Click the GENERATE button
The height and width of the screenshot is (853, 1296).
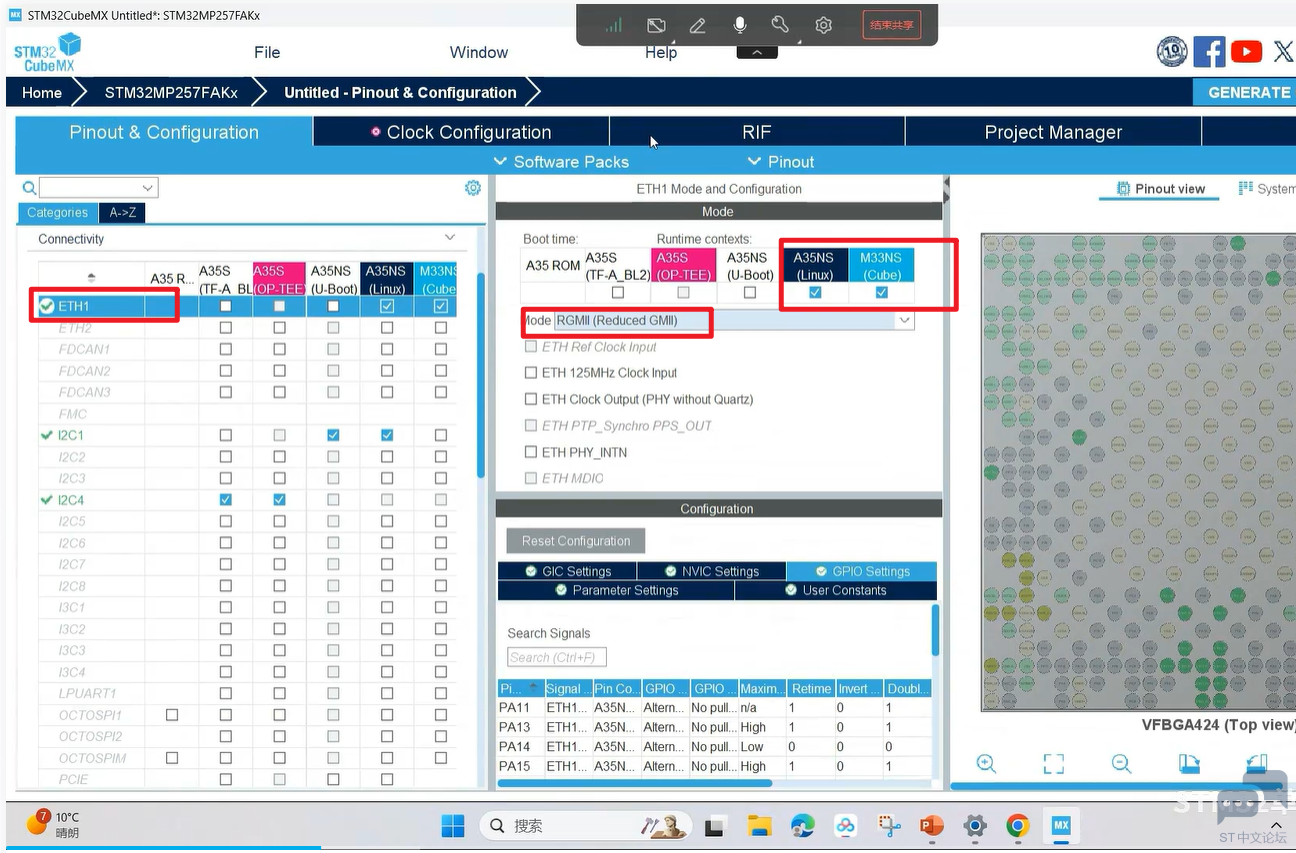coord(1245,92)
